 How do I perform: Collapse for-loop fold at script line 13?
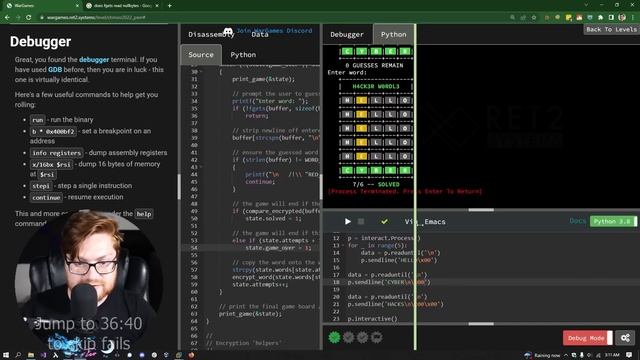point(343,245)
